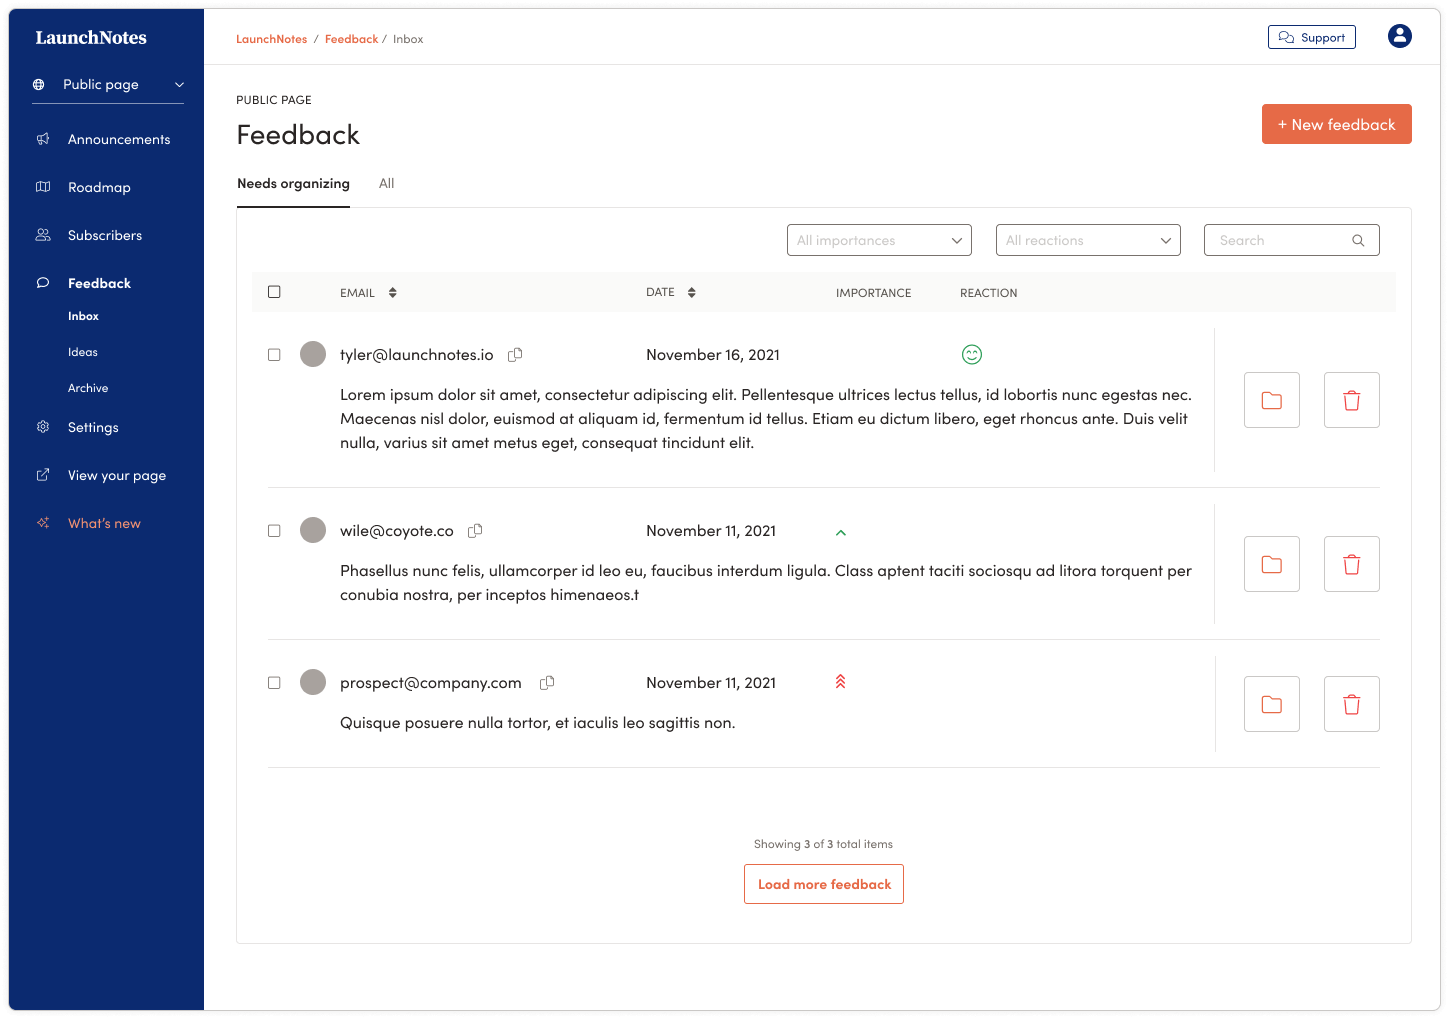Open the All importances dropdown
Image resolution: width=1449 pixels, height=1019 pixels.
(x=879, y=240)
